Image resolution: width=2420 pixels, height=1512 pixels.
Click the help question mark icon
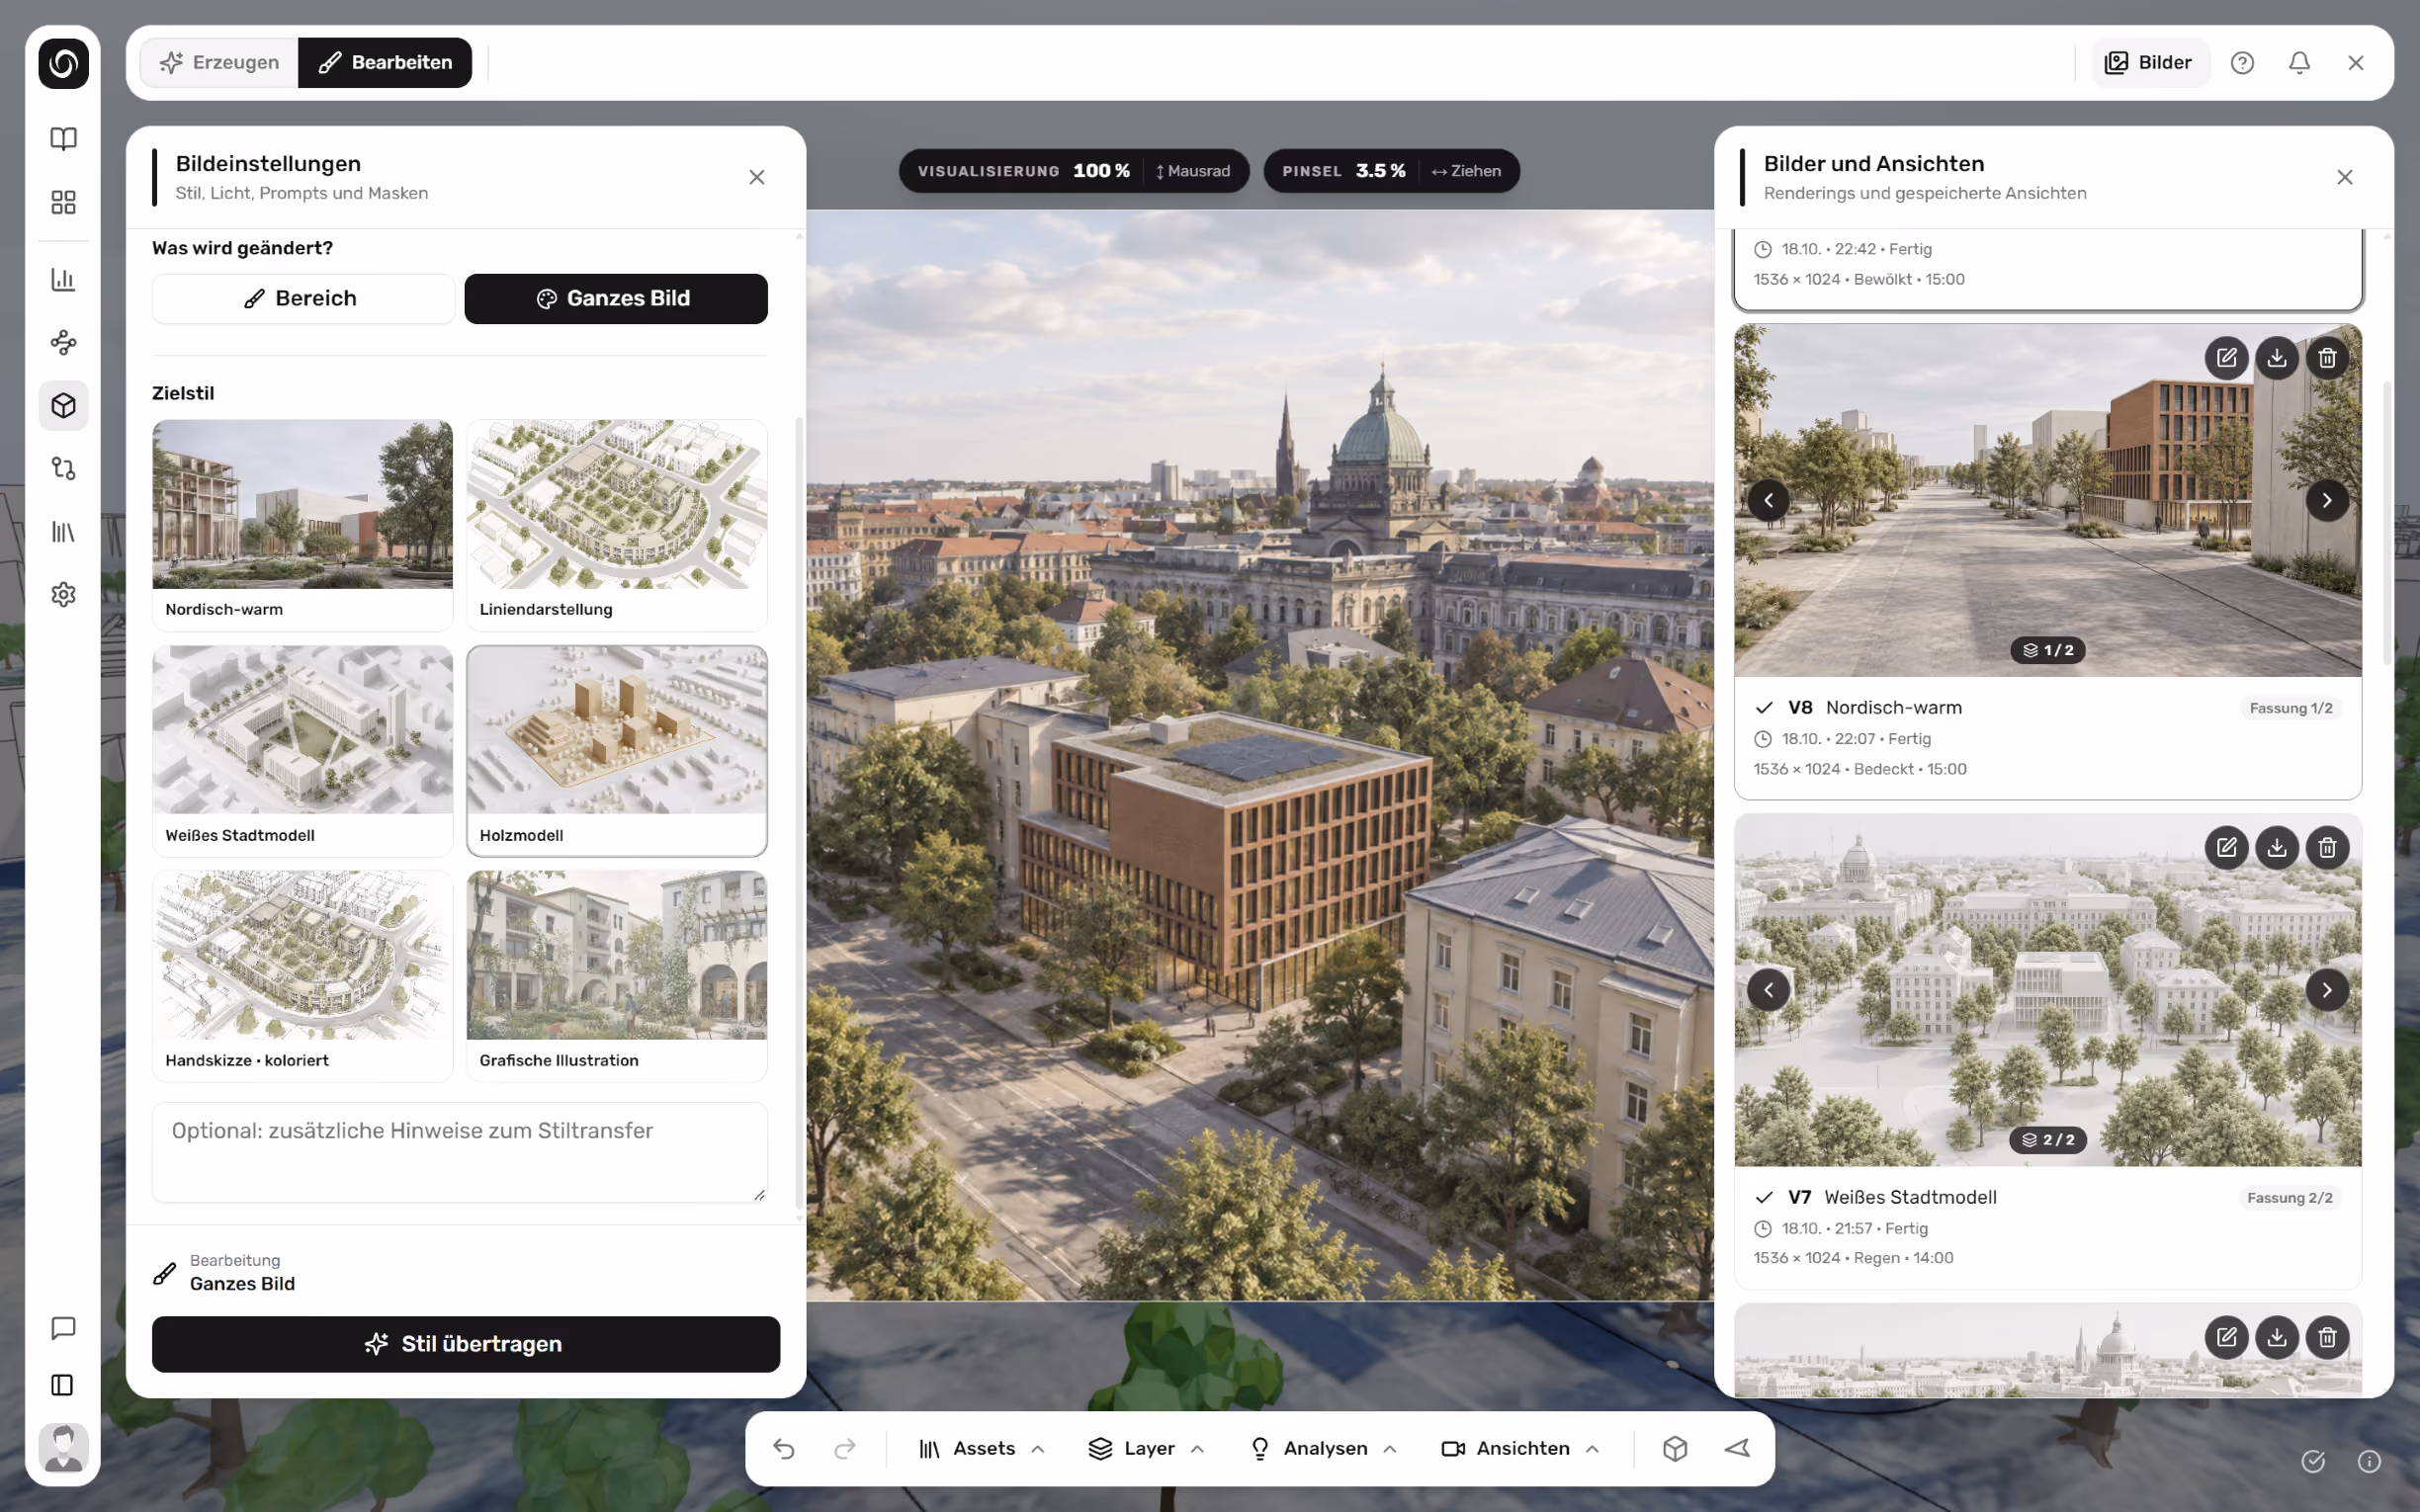pos(2242,63)
